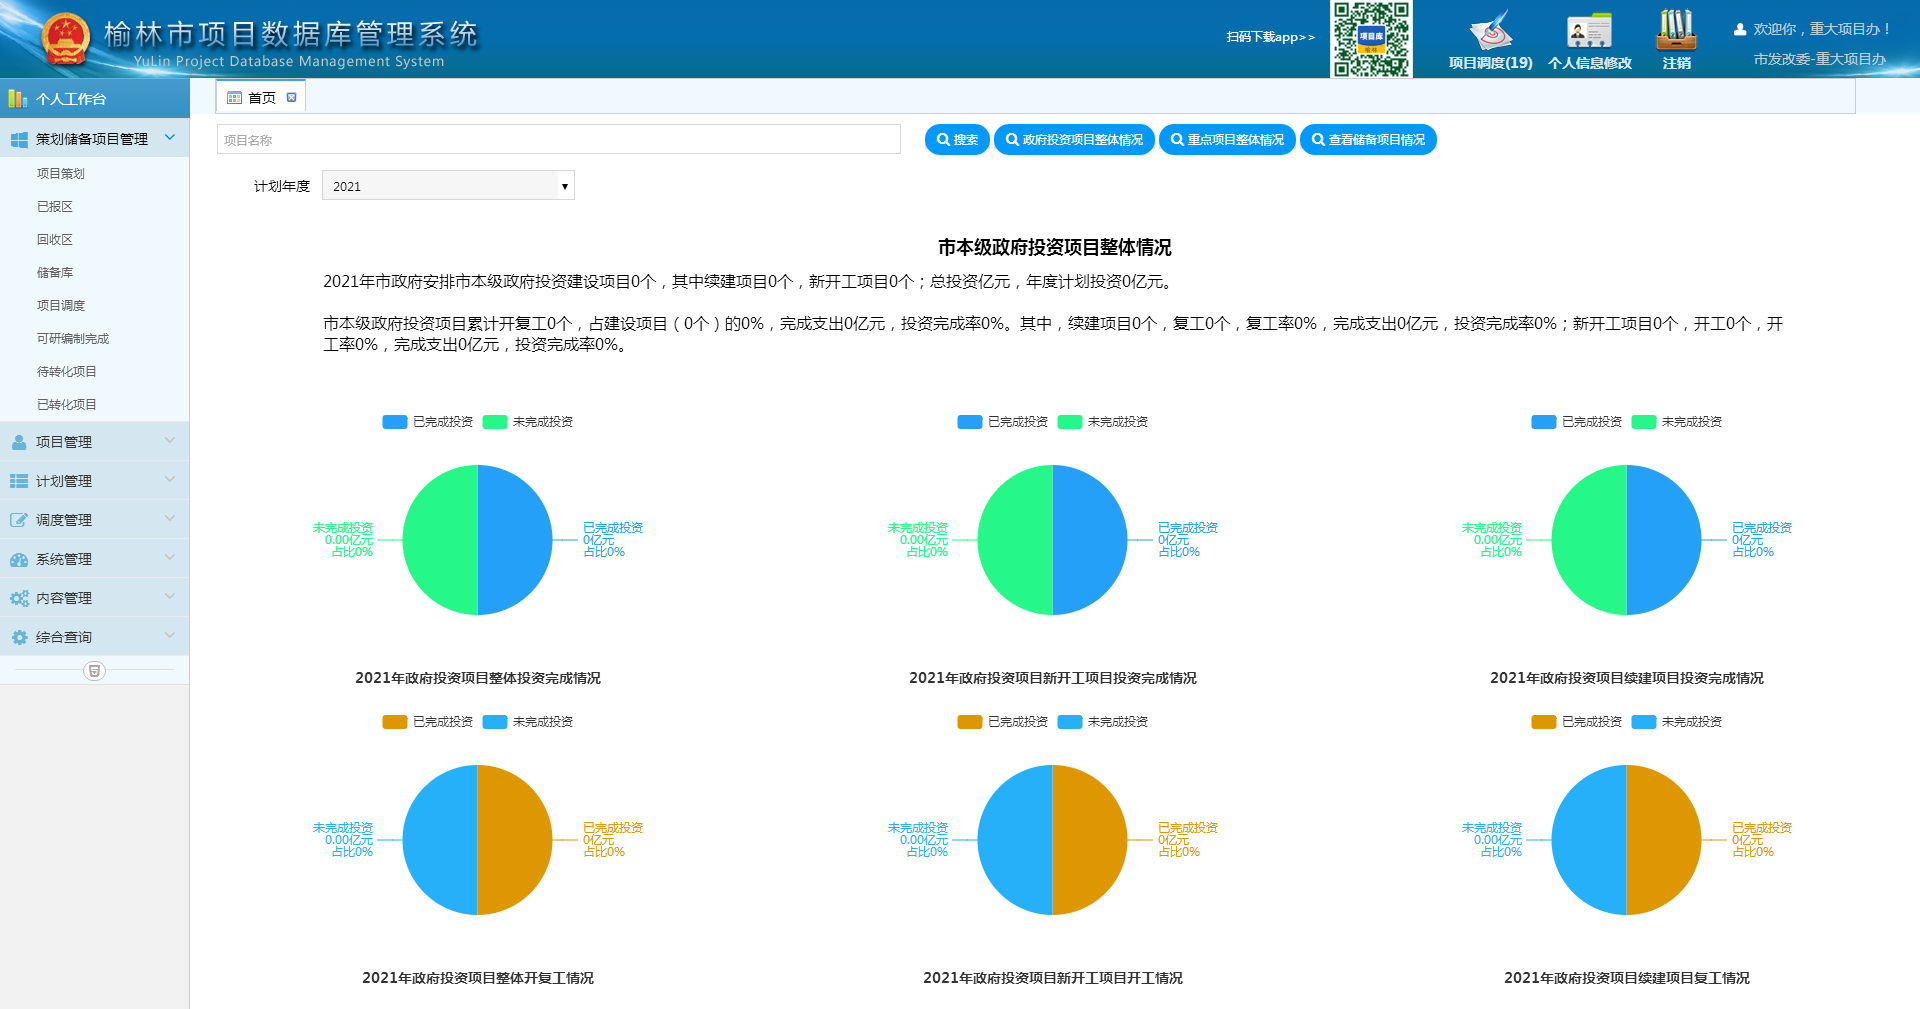Click the 搜索 search button
1920x1009 pixels.
click(957, 140)
